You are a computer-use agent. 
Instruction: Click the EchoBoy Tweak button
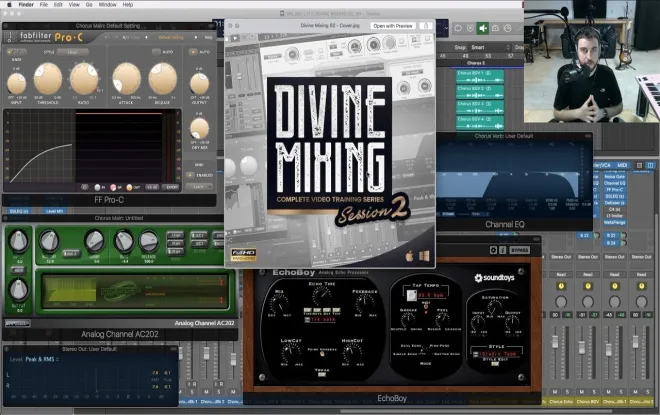(322, 374)
